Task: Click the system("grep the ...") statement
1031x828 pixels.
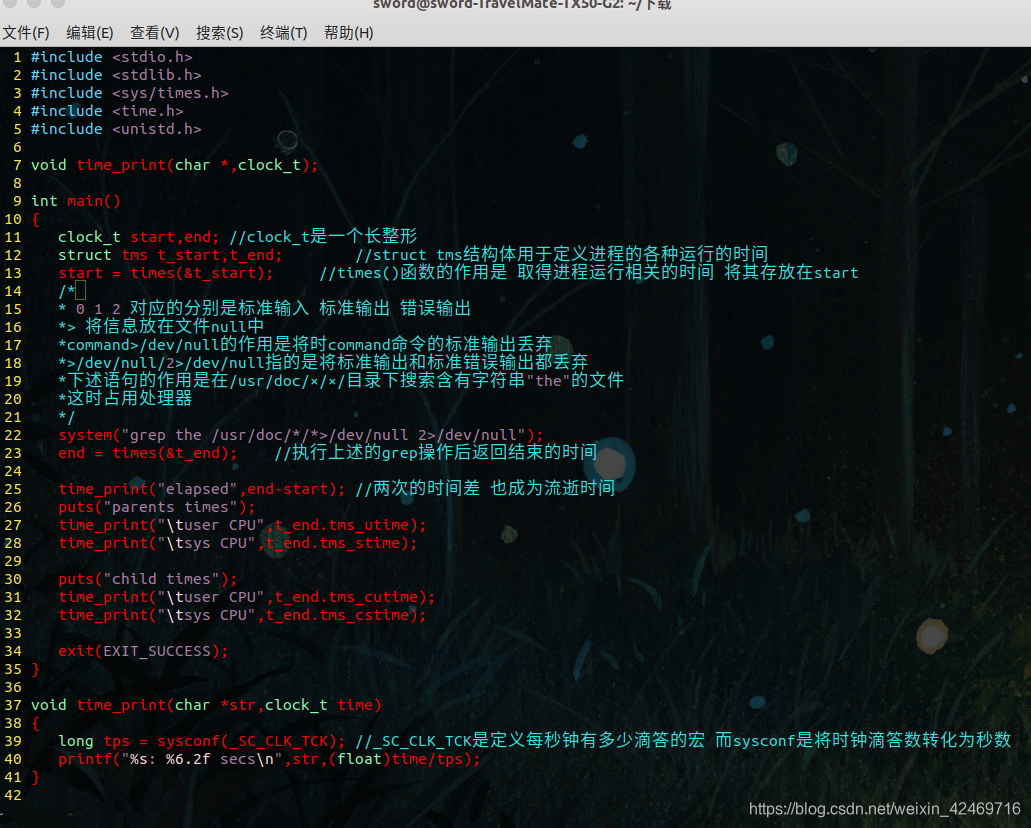Action: tap(300, 435)
